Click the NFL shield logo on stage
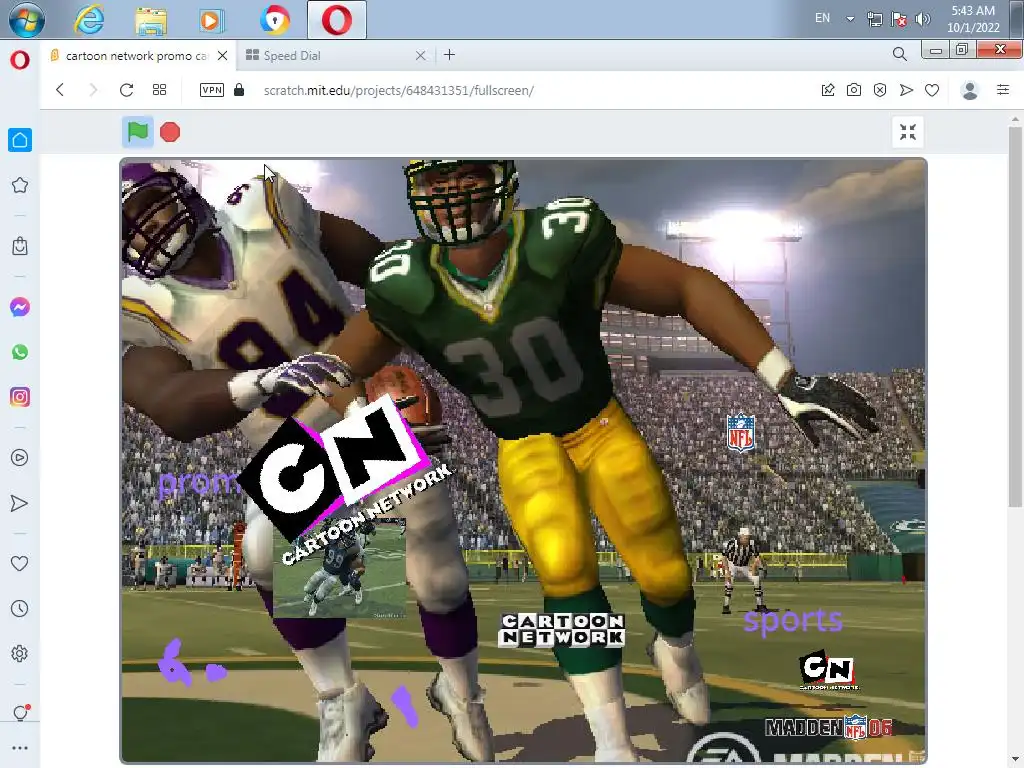1024x768 pixels. 741,432
